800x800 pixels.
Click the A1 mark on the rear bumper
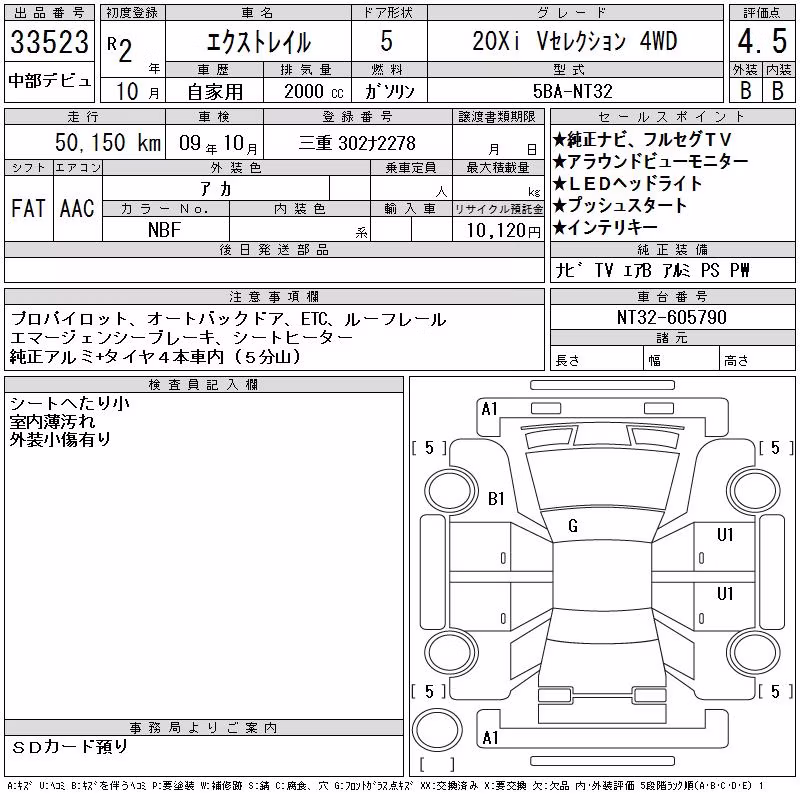click(x=490, y=738)
